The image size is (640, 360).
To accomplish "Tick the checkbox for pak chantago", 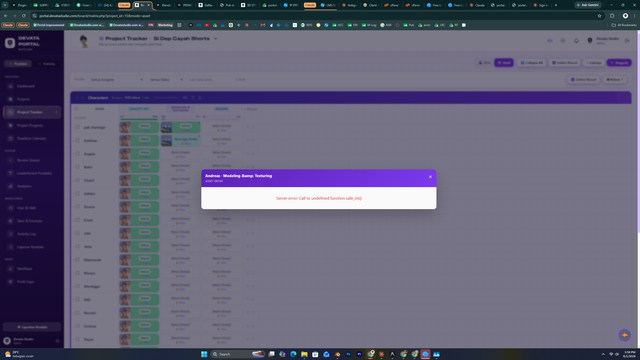I will (x=78, y=127).
